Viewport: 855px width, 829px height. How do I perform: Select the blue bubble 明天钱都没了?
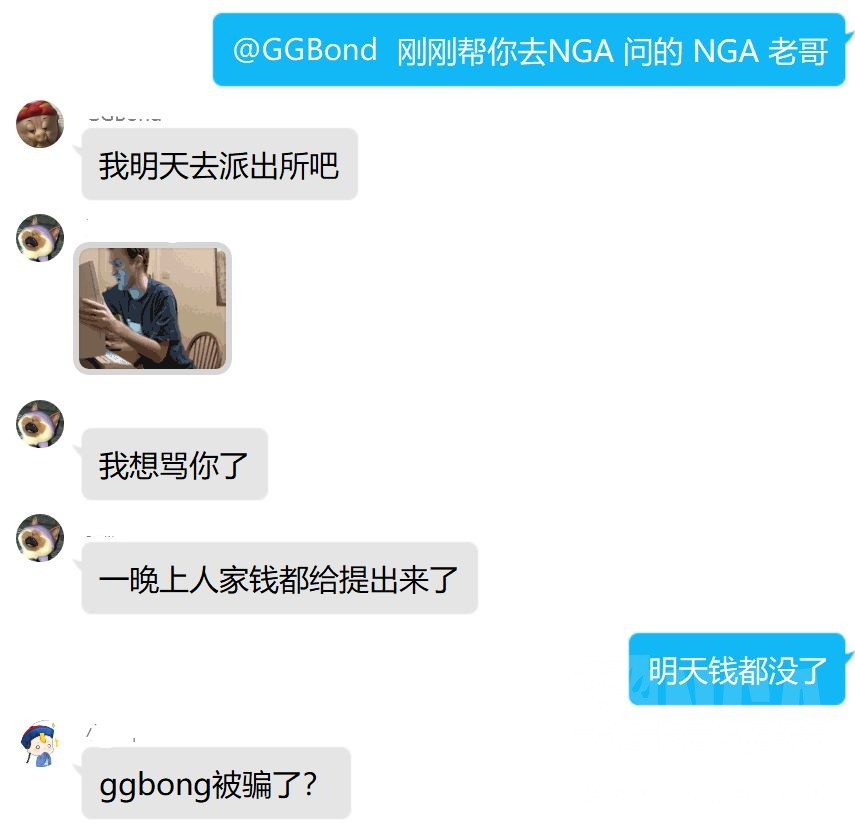[737, 669]
